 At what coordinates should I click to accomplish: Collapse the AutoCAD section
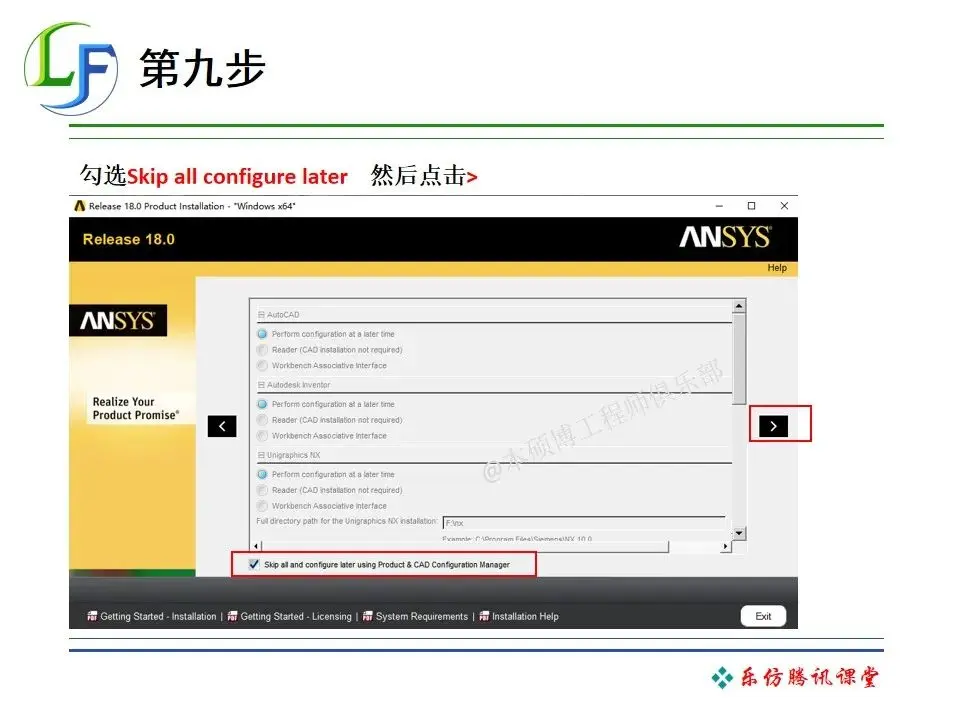coord(261,315)
